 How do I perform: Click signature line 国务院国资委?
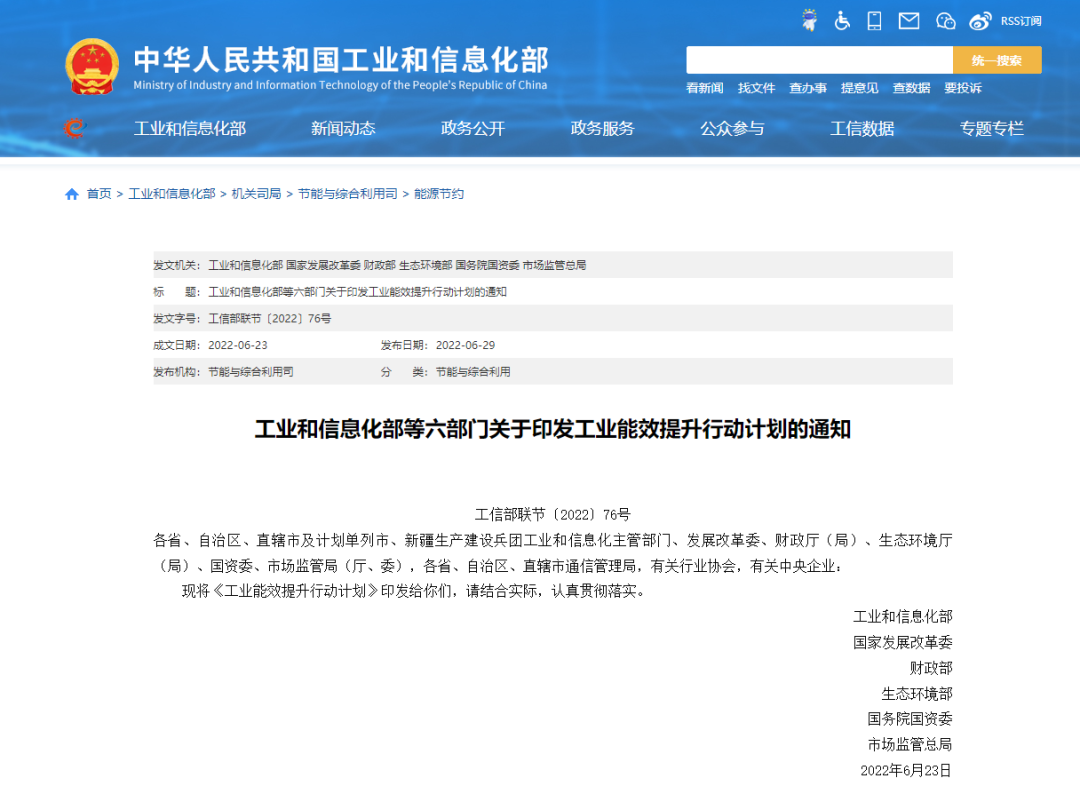910,719
